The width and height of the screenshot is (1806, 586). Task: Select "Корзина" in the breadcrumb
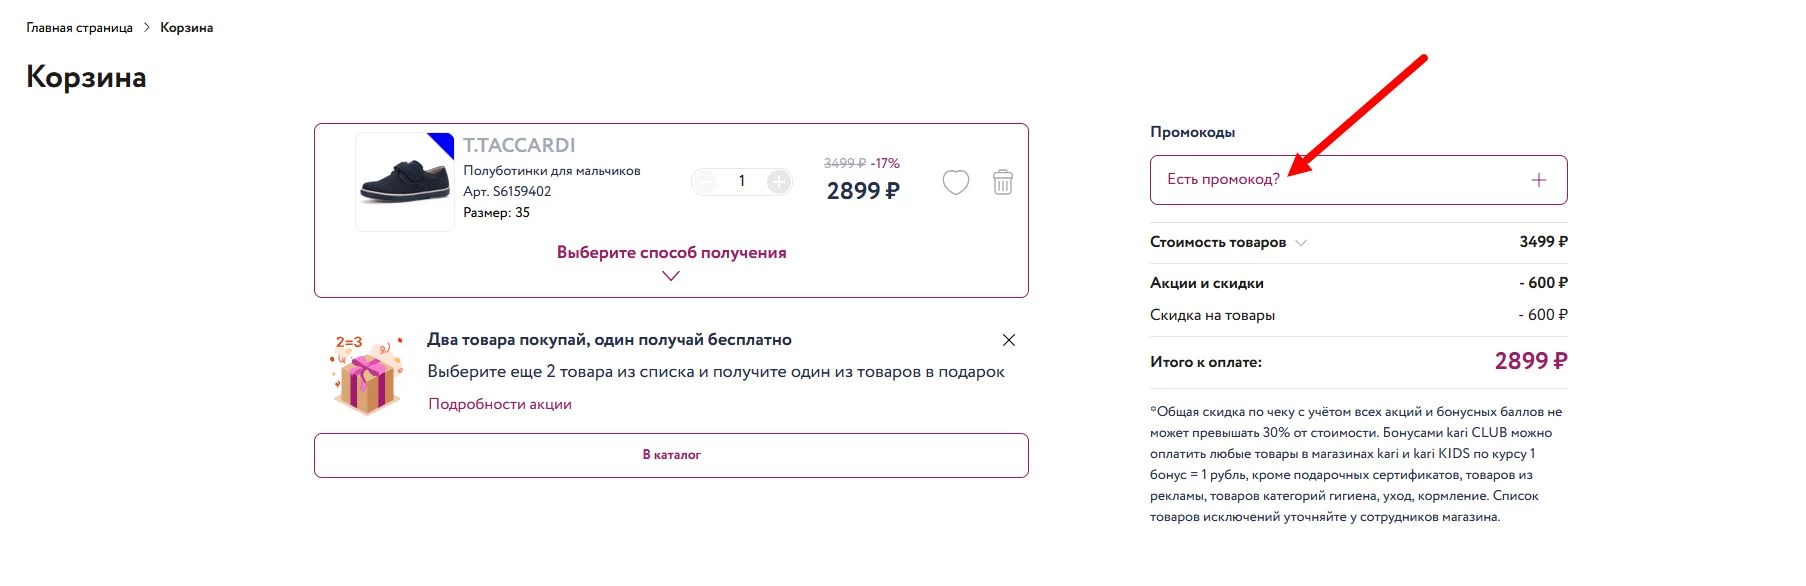coord(186,27)
